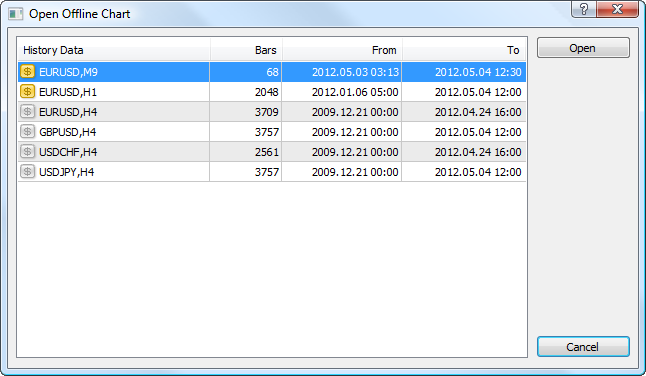The width and height of the screenshot is (646, 376).
Task: Click the From date in the USDCHF,H4 row
Action: (x=355, y=152)
